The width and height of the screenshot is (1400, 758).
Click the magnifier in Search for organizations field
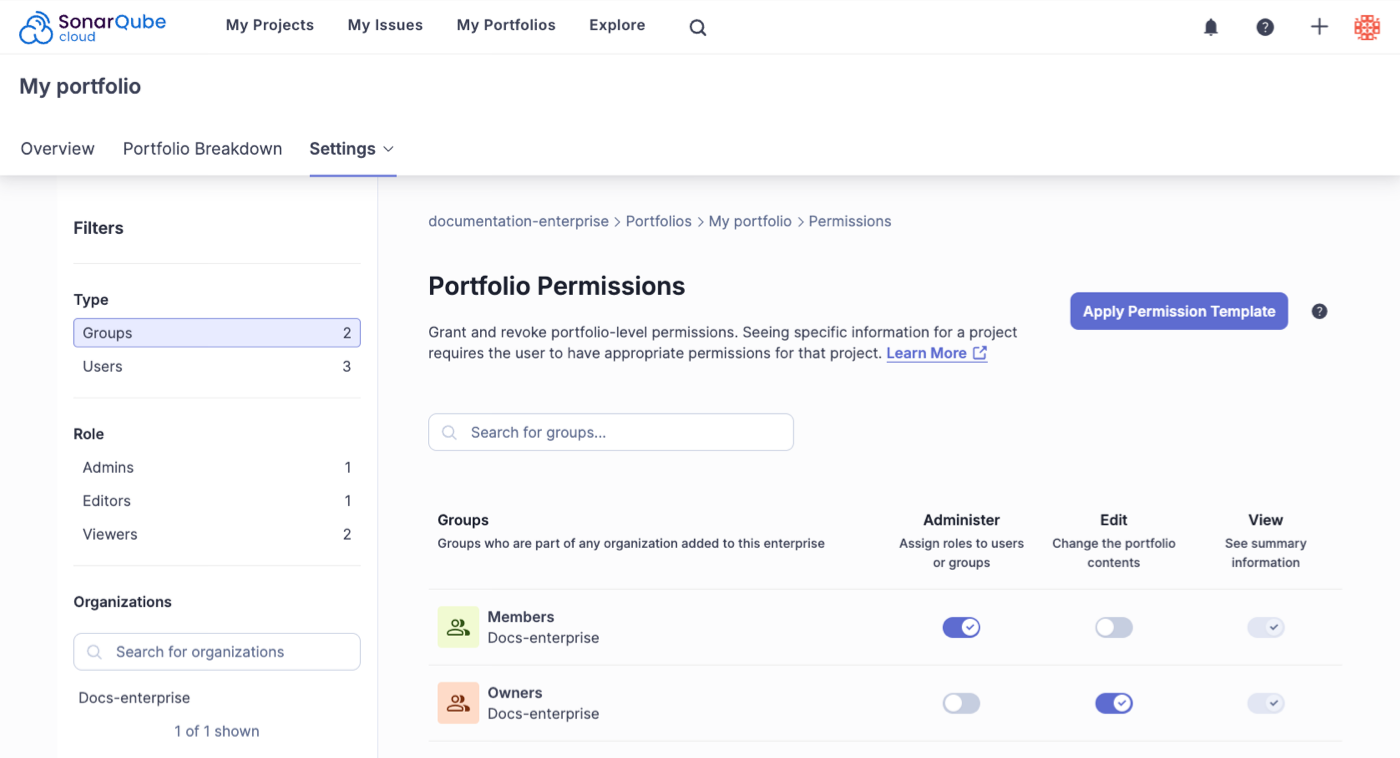click(x=95, y=652)
